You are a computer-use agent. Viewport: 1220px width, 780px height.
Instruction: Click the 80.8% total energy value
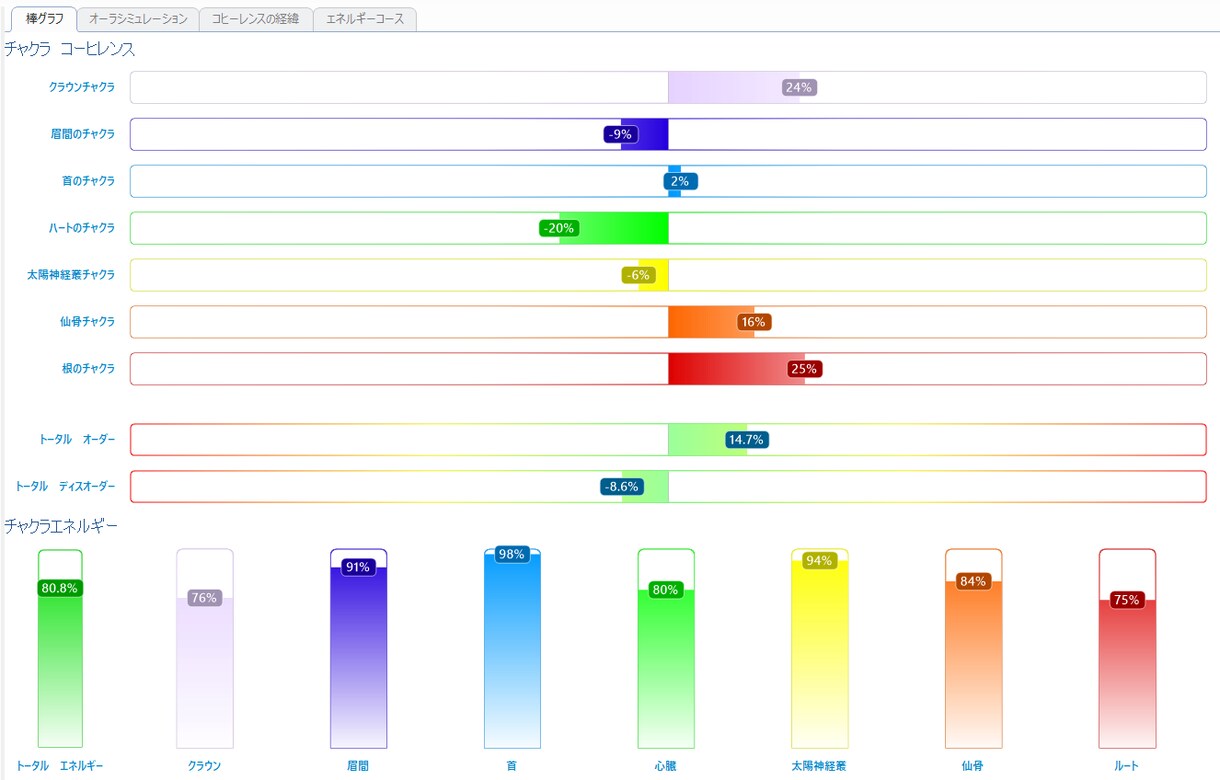click(60, 588)
